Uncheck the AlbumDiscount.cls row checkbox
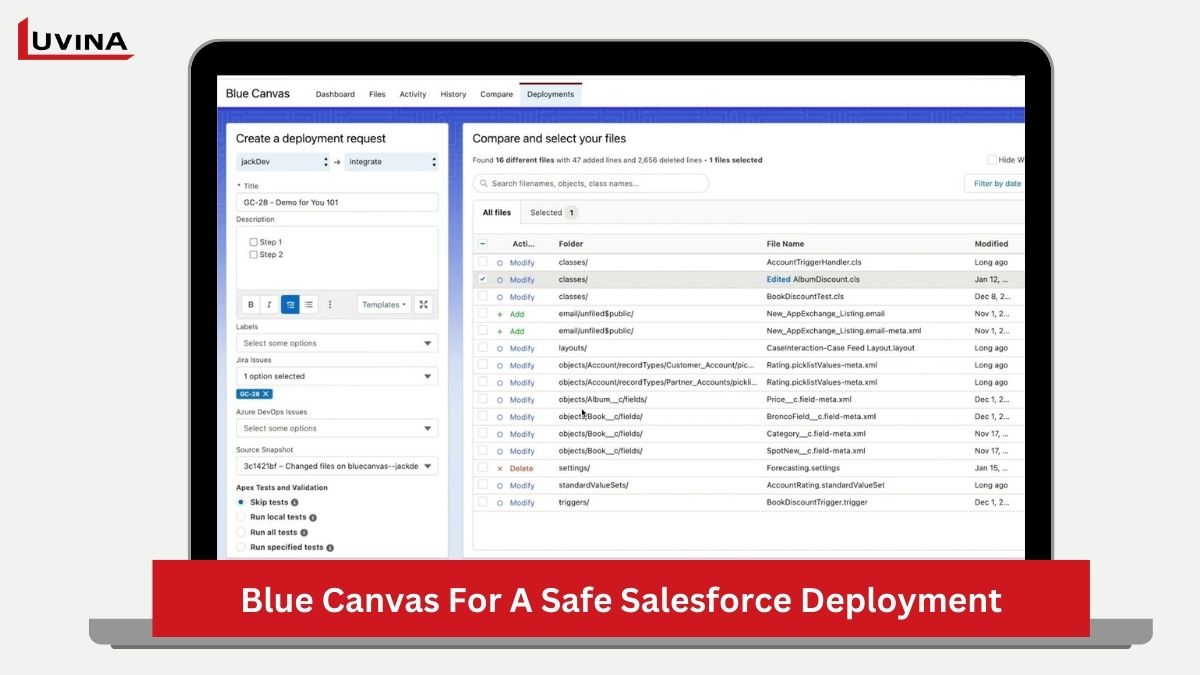 coord(483,279)
